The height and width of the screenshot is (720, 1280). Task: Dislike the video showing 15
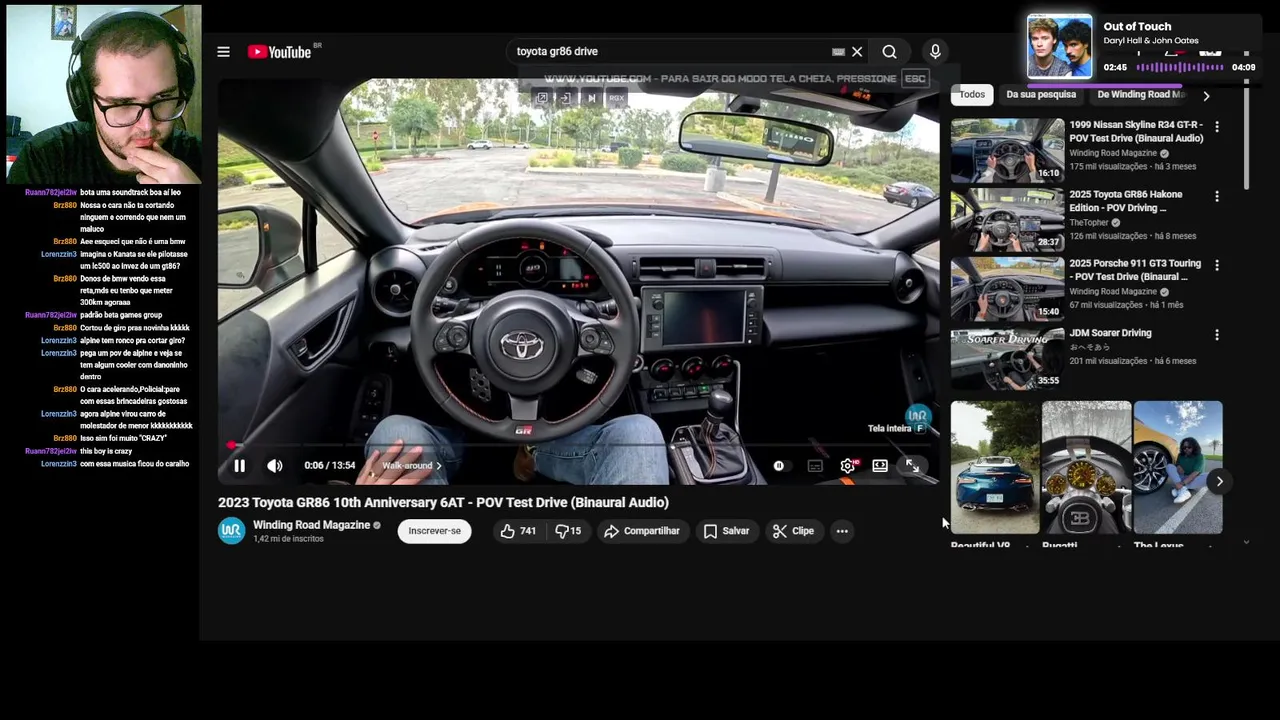[568, 531]
